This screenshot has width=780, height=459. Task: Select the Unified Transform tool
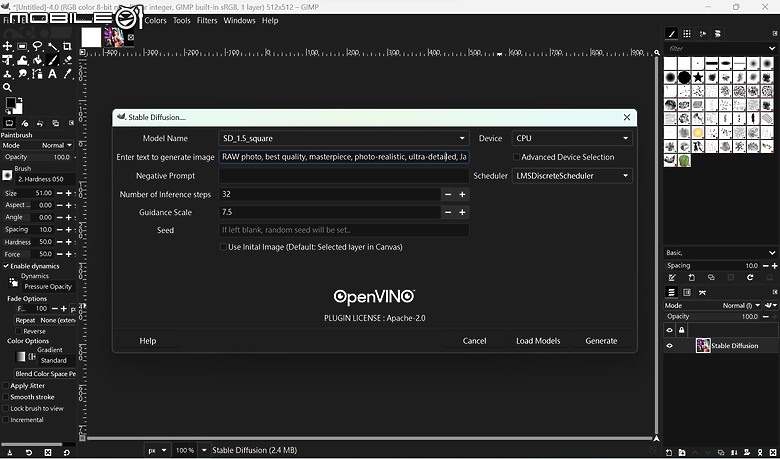click(x=7, y=60)
